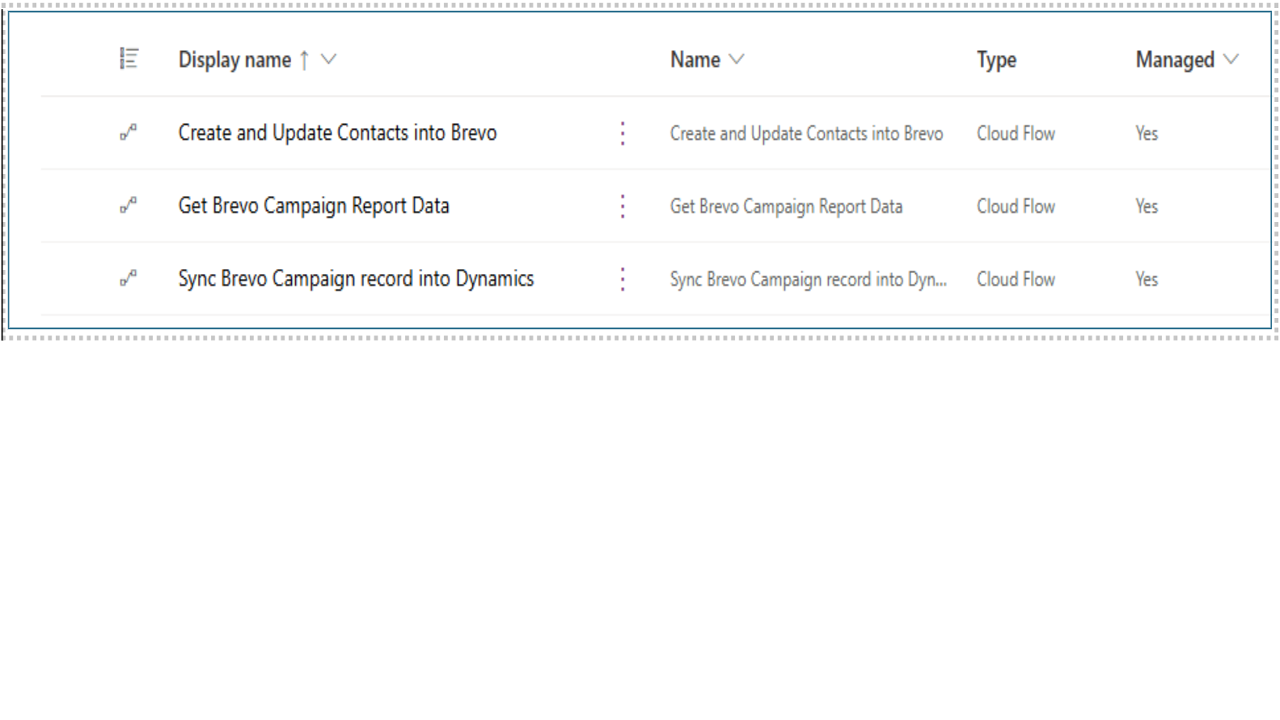Open Create and Update Contacts into Brevo flow
This screenshot has width=1280, height=720.
pos(337,133)
